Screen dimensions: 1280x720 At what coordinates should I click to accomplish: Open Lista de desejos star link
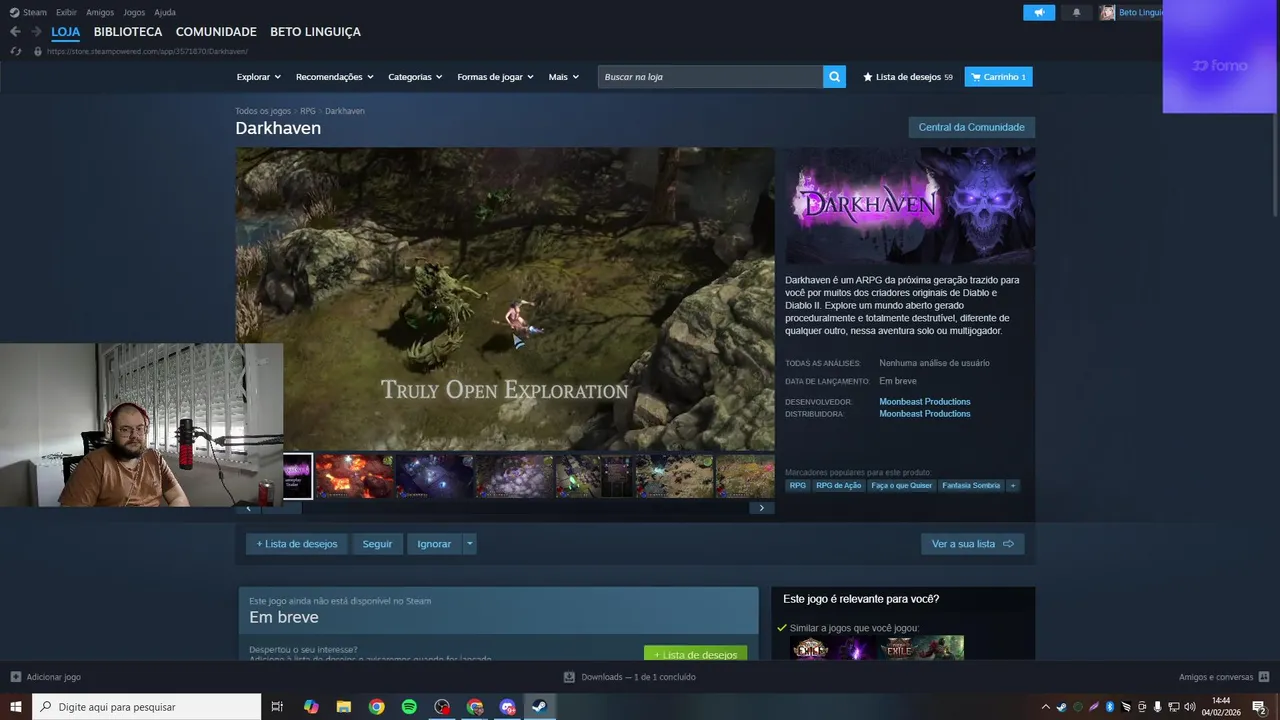coord(907,77)
